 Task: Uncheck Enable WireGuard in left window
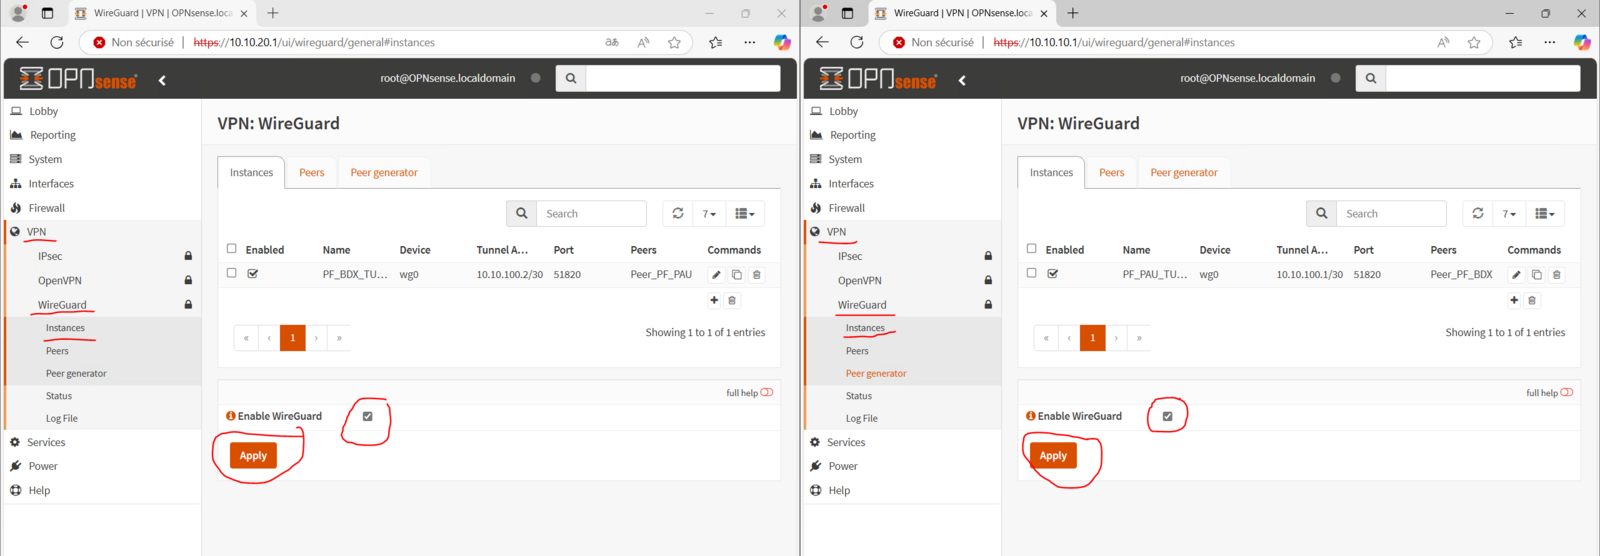coord(368,416)
